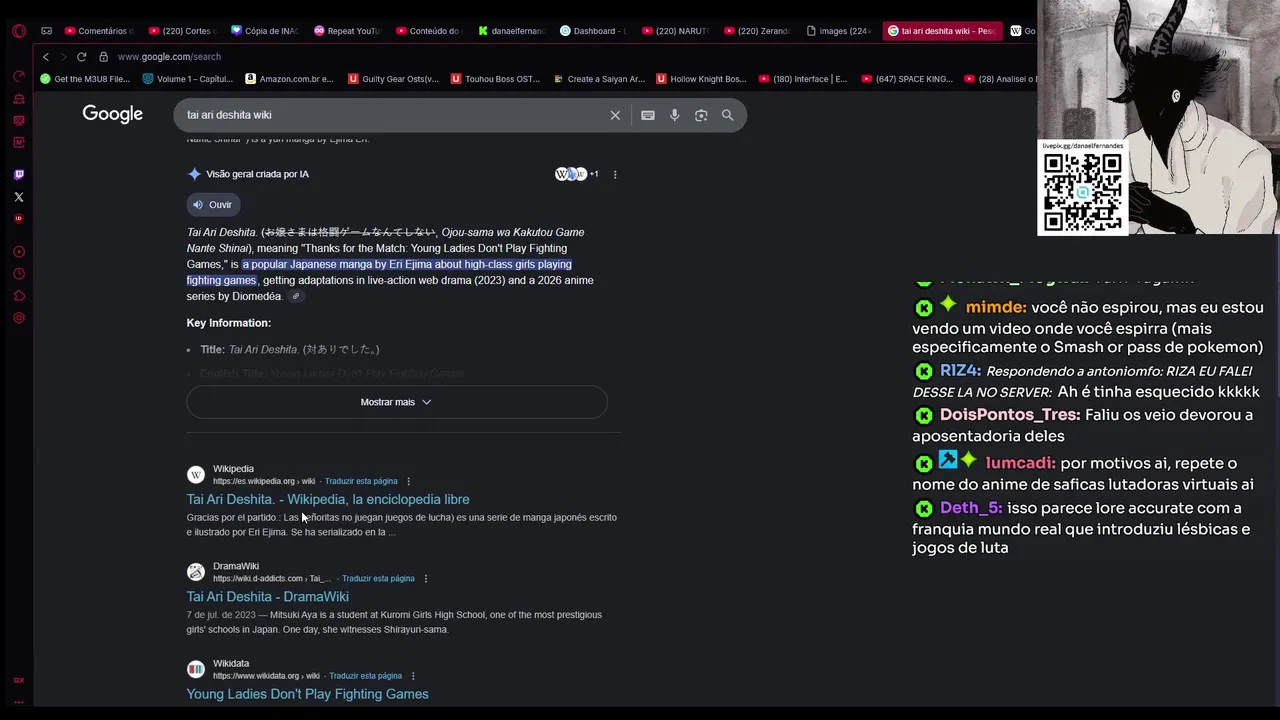The width and height of the screenshot is (1280, 720).
Task: Search by image with Google Lens
Action: coord(701,115)
